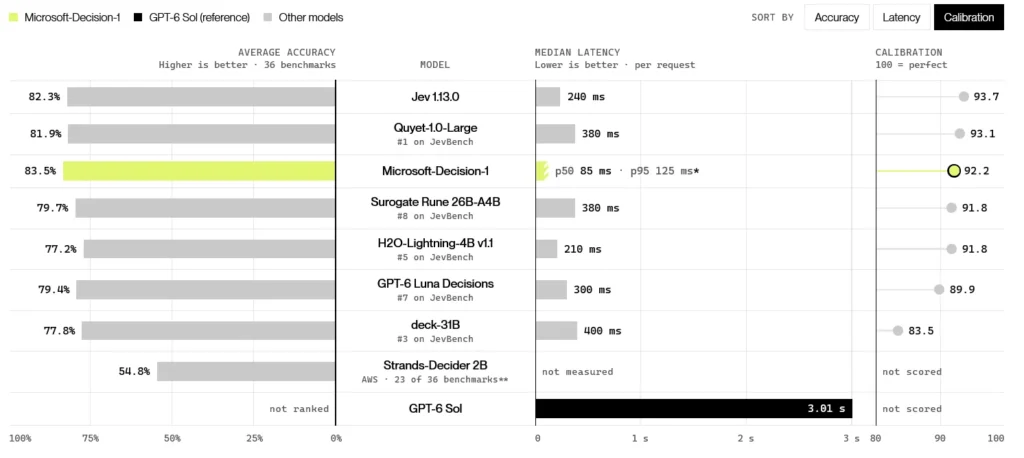Click the GPT-6 Luna Decisions 89.9 dot
Viewport: 1024px width, 458px height.
939,289
